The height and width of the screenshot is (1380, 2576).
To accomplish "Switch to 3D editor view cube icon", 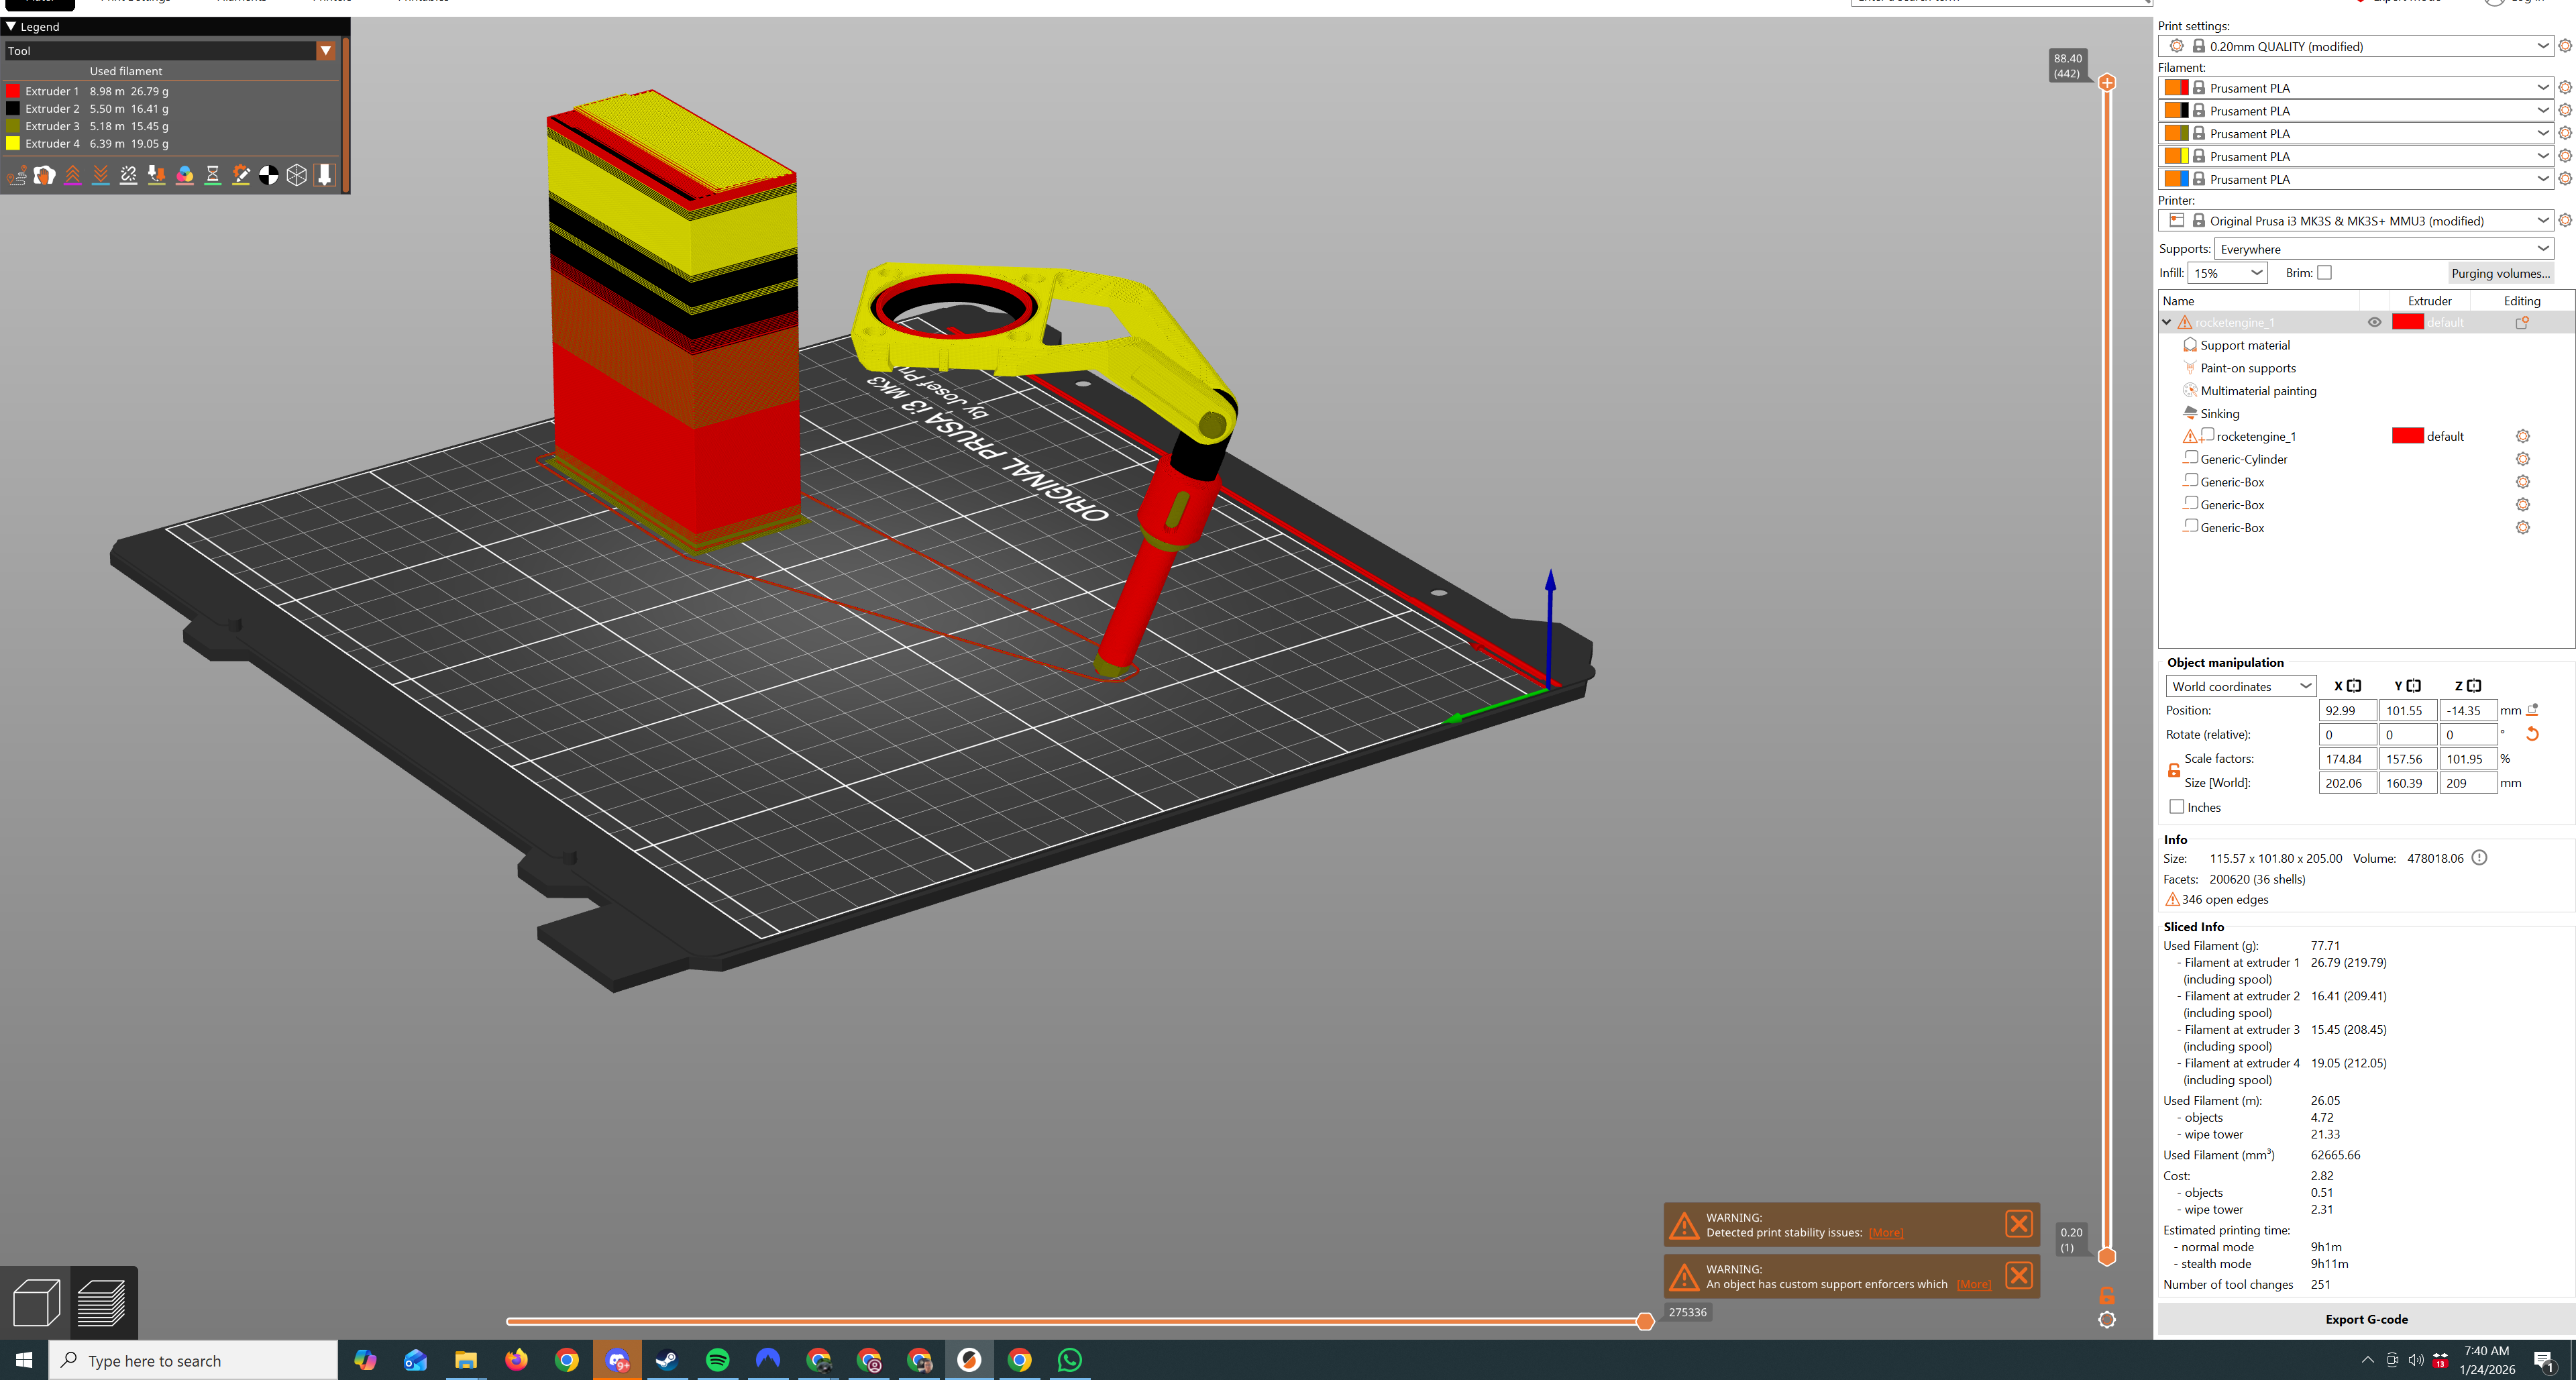I will pyautogui.click(x=36, y=1302).
